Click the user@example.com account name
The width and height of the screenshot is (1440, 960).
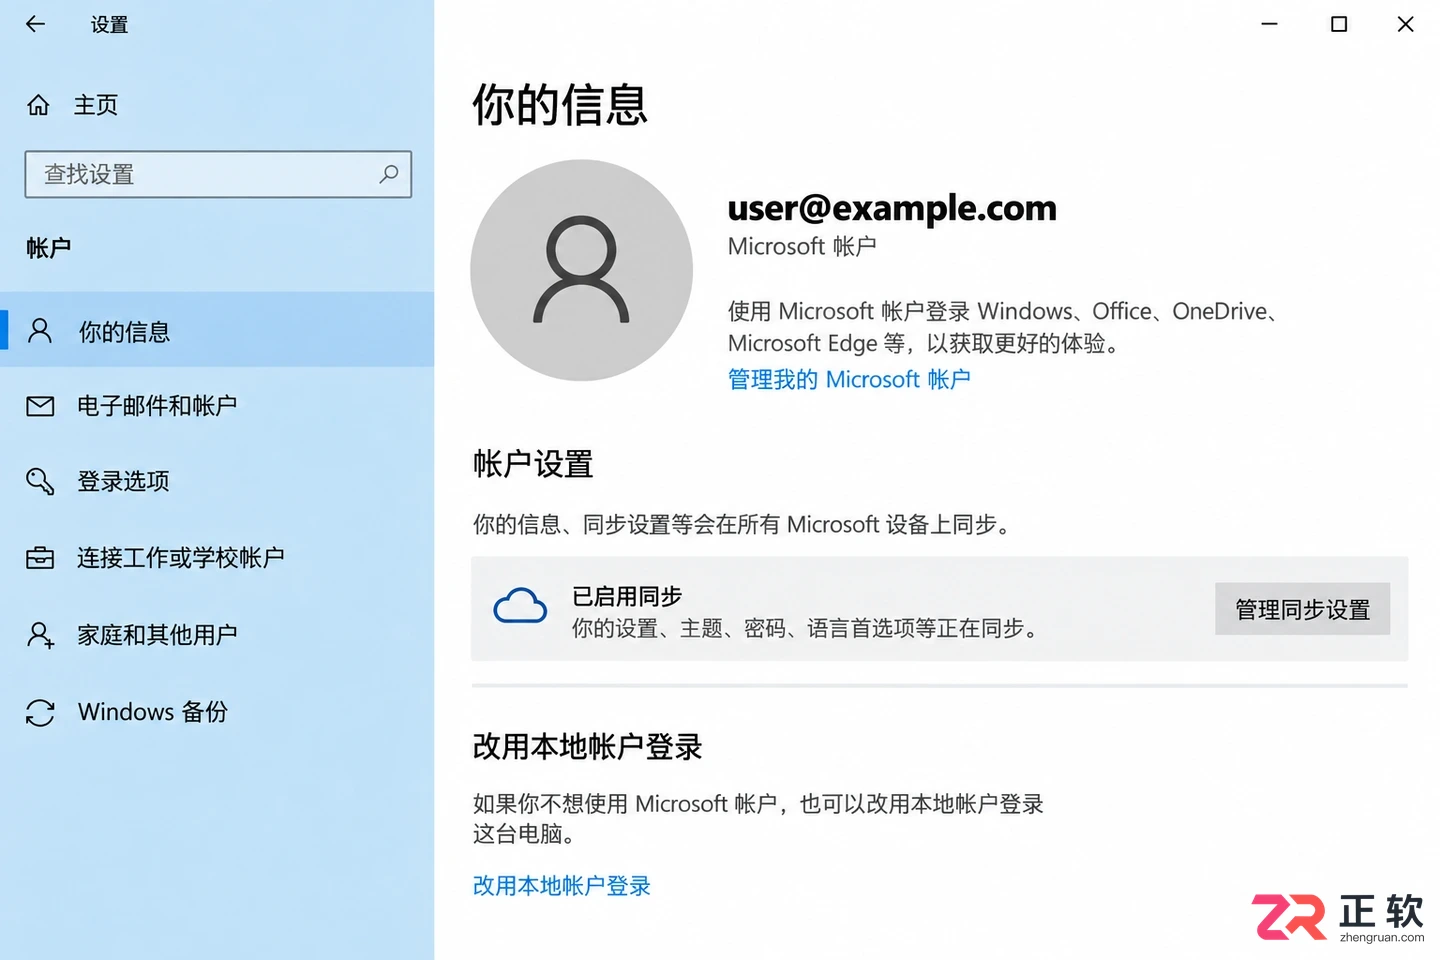[x=892, y=208]
